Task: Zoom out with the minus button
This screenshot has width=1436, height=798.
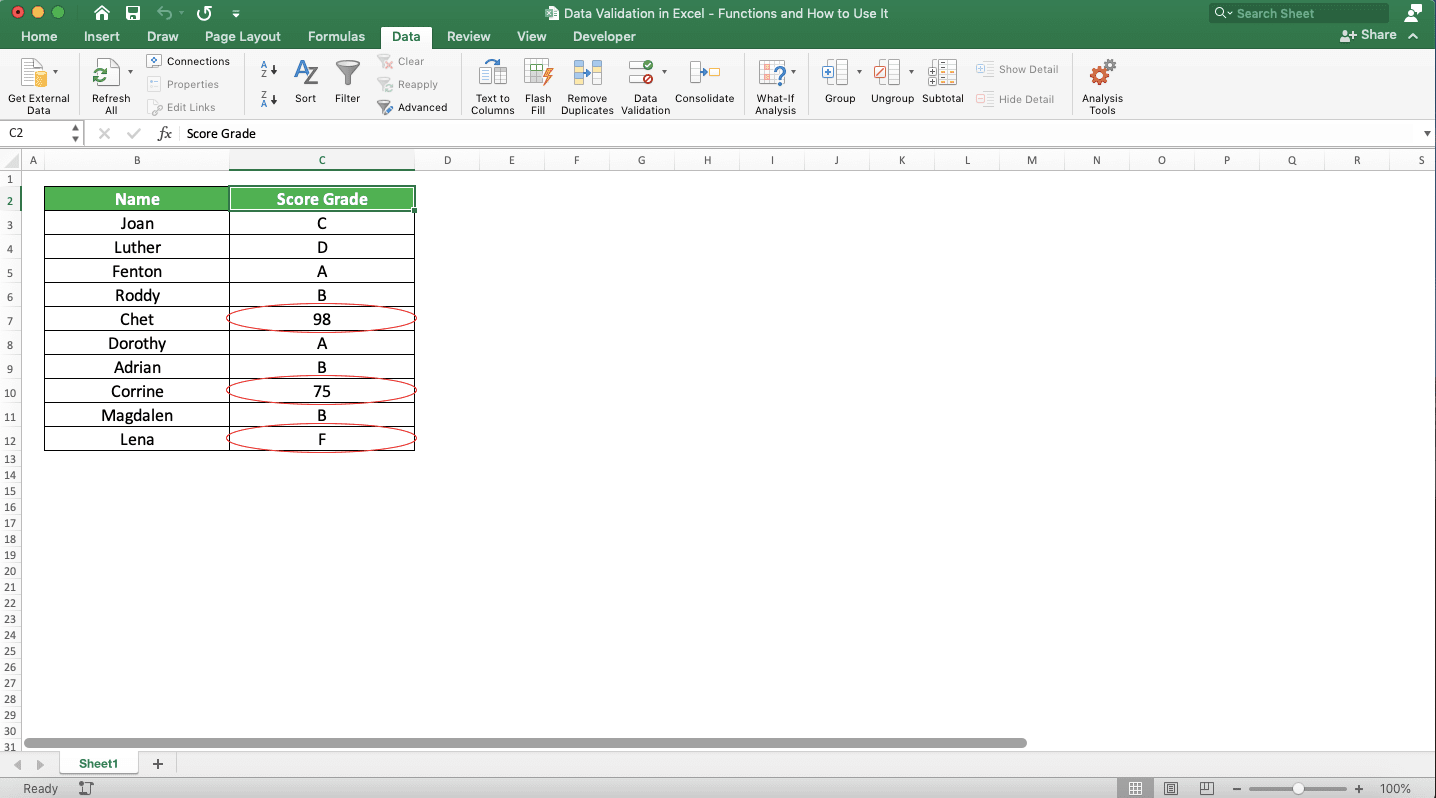Action: (x=1236, y=788)
